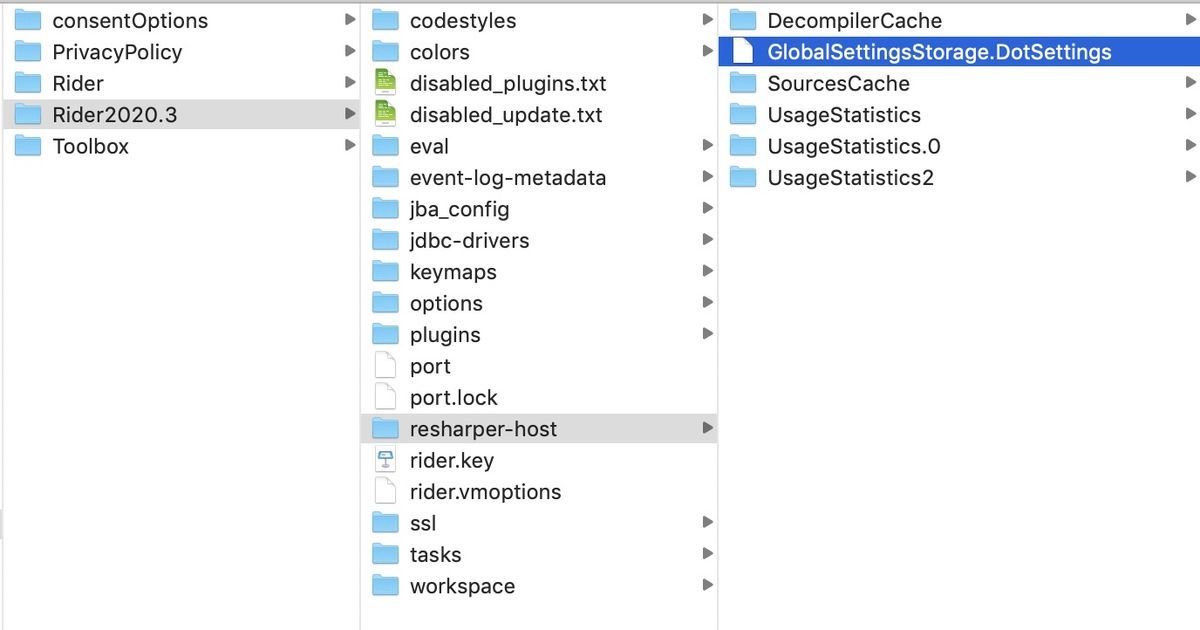This screenshot has height=630, width=1200.
Task: Expand PrivacyPolicy using its arrow
Action: (349, 52)
